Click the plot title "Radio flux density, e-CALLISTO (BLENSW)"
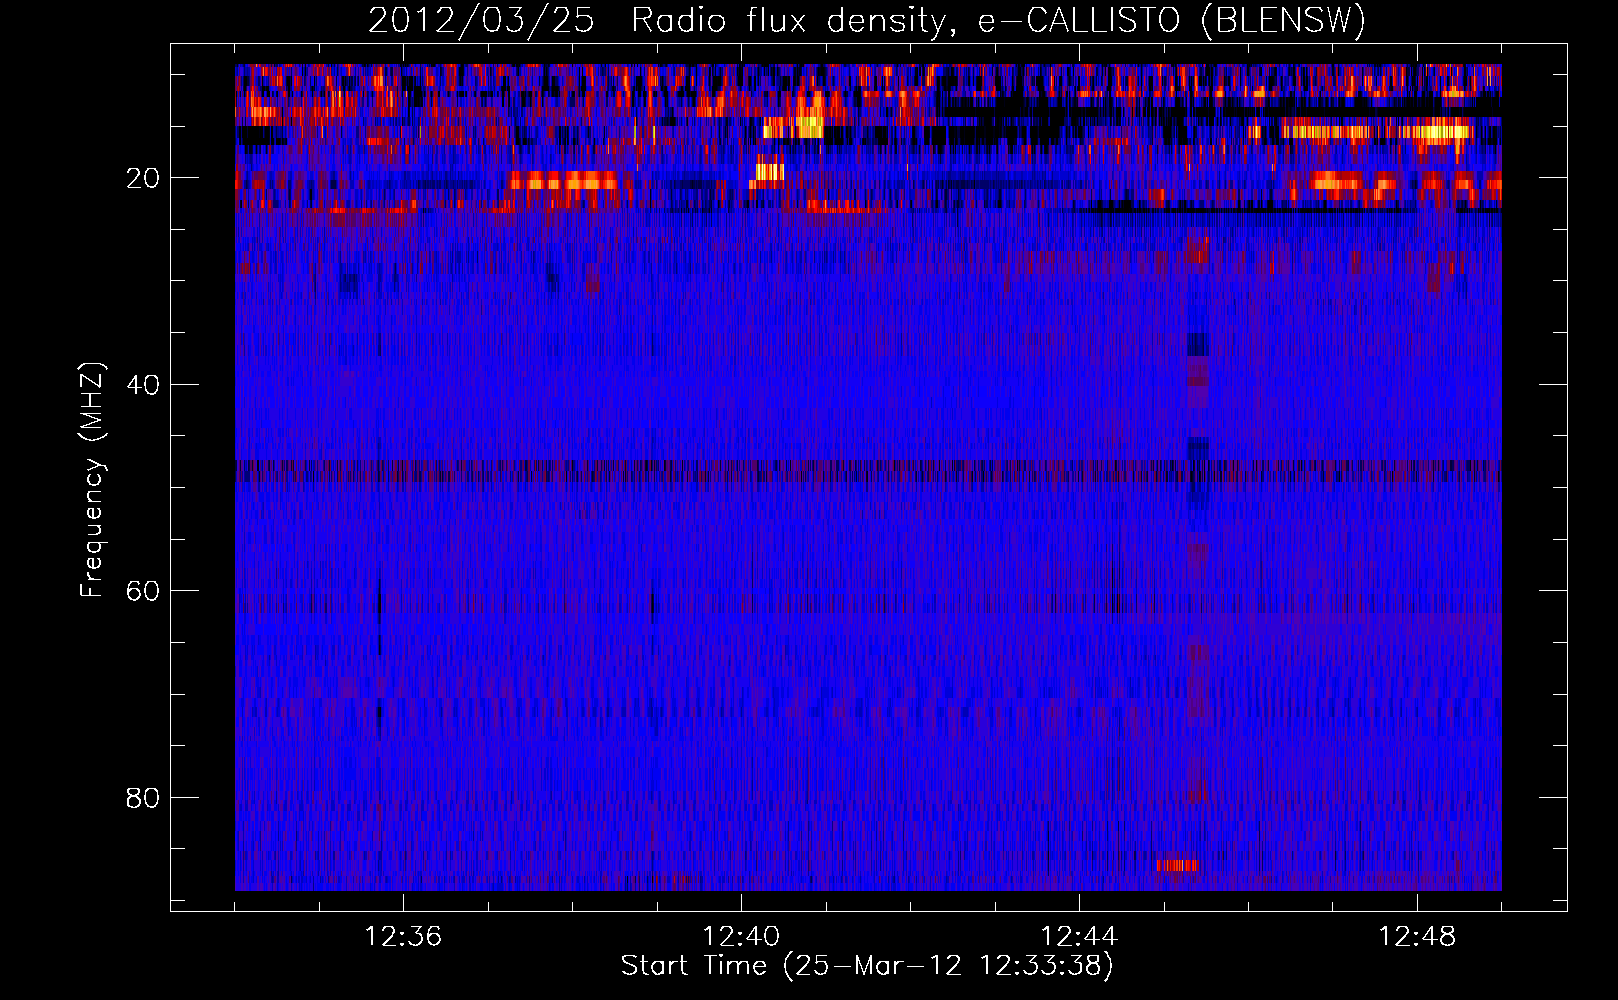Viewport: 1618px width, 1000px height. pyautogui.click(x=998, y=21)
